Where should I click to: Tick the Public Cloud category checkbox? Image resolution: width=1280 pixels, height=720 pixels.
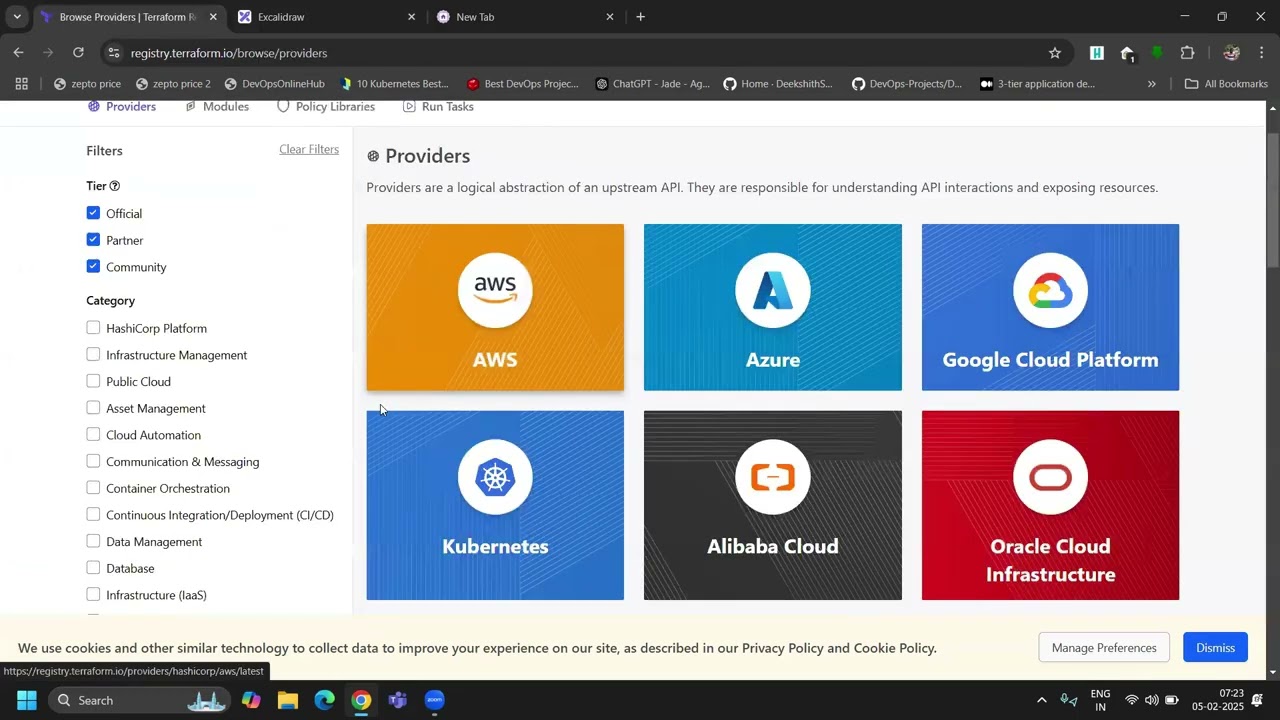point(93,381)
